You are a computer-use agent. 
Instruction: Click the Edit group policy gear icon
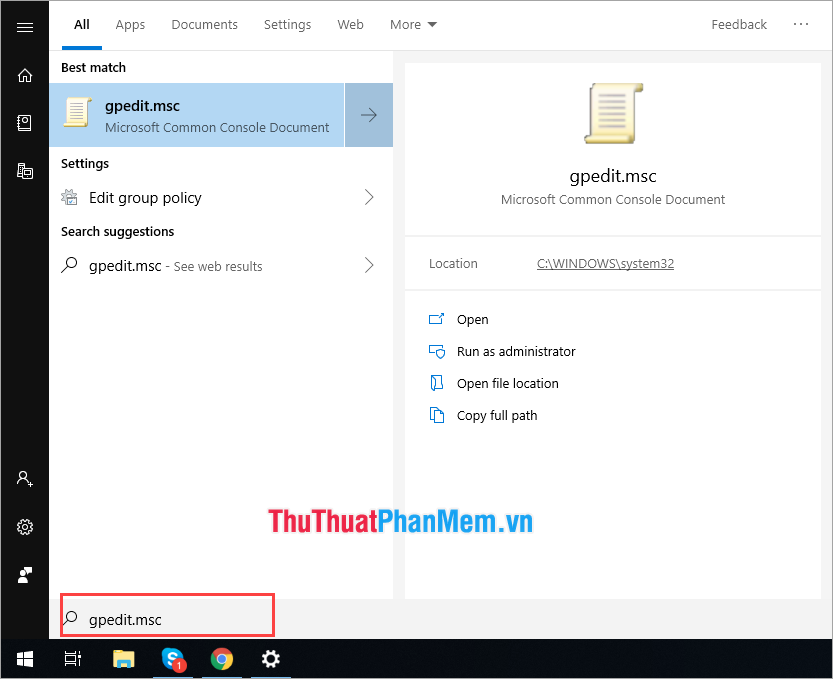[69, 197]
